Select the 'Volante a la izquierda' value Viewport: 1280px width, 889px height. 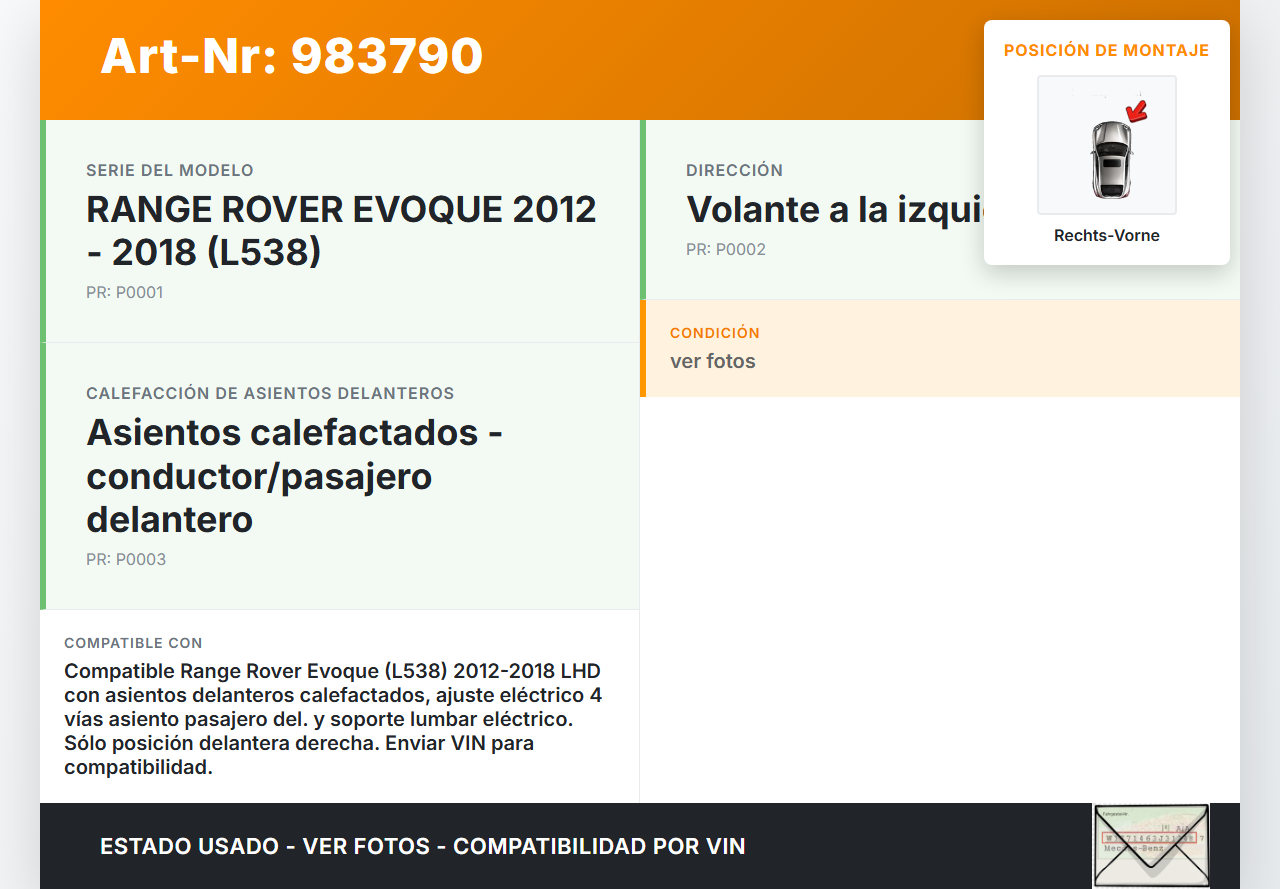point(835,210)
